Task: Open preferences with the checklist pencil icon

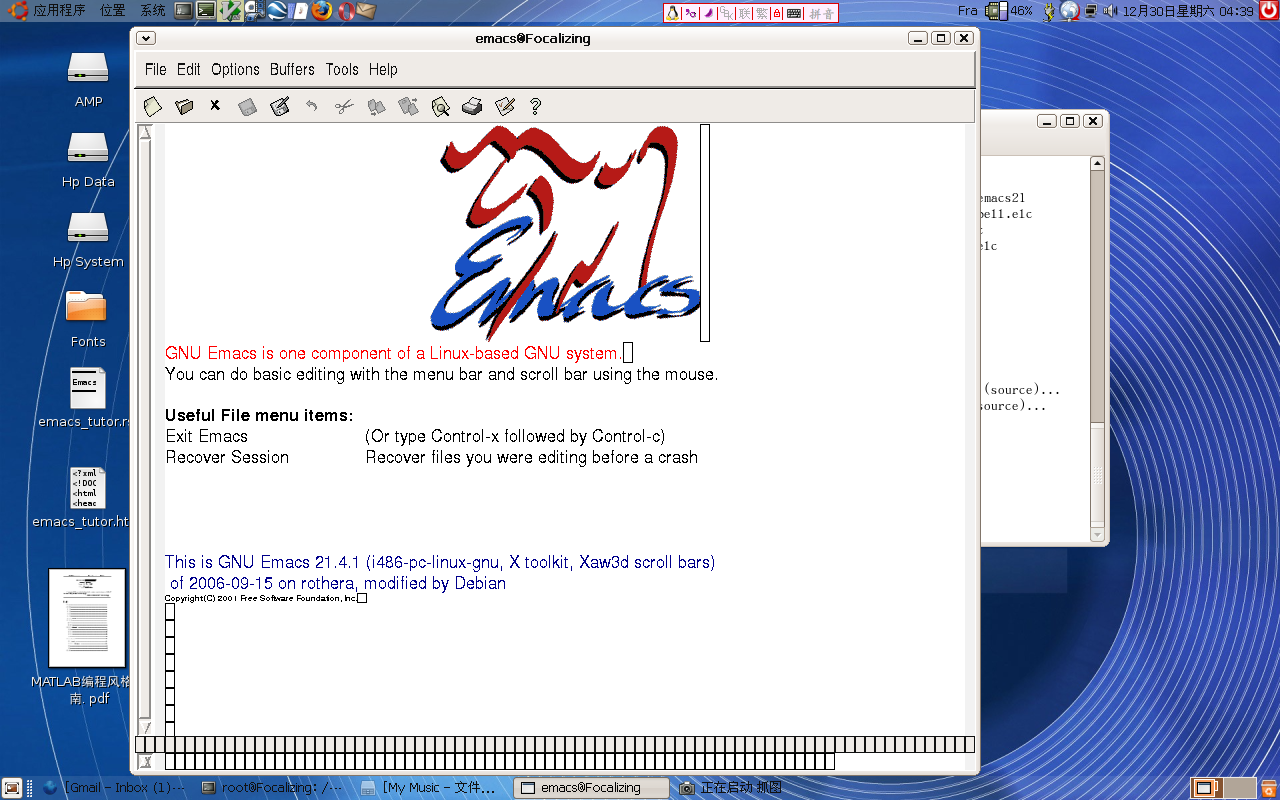Action: click(504, 106)
